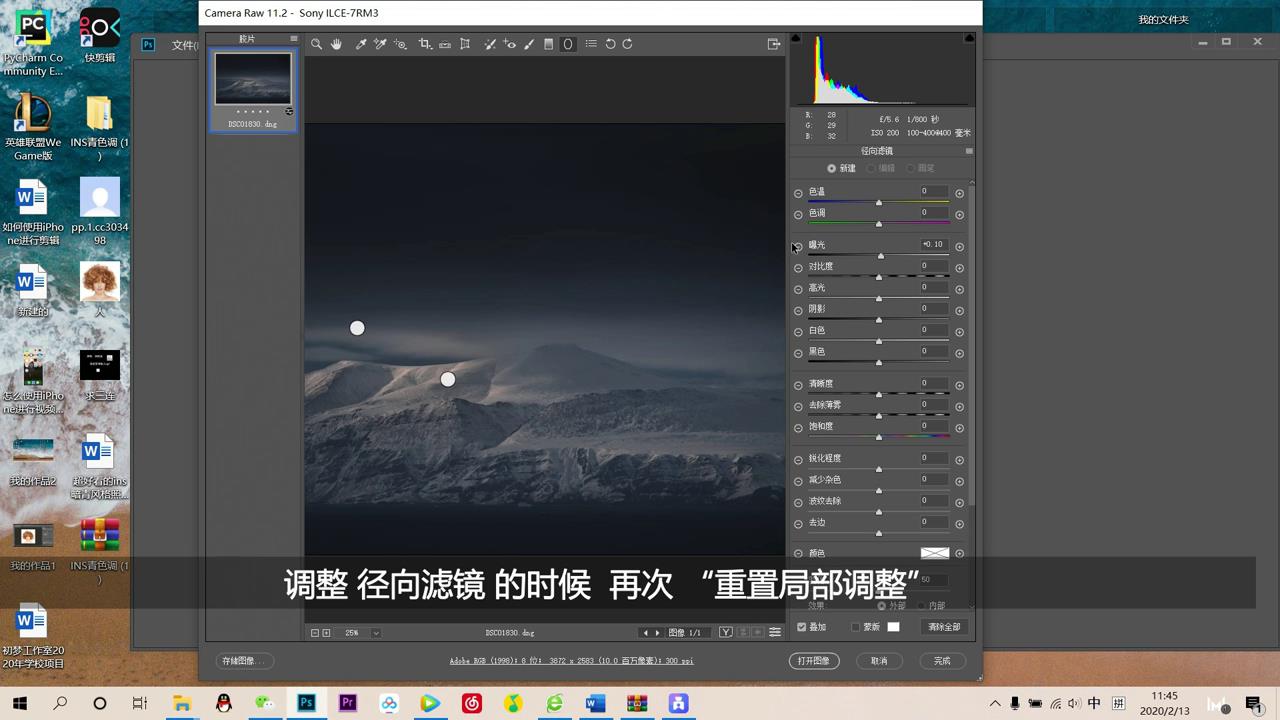Open the 25% zoom level dropdown
The height and width of the screenshot is (720, 1280).
pyautogui.click(x=375, y=632)
